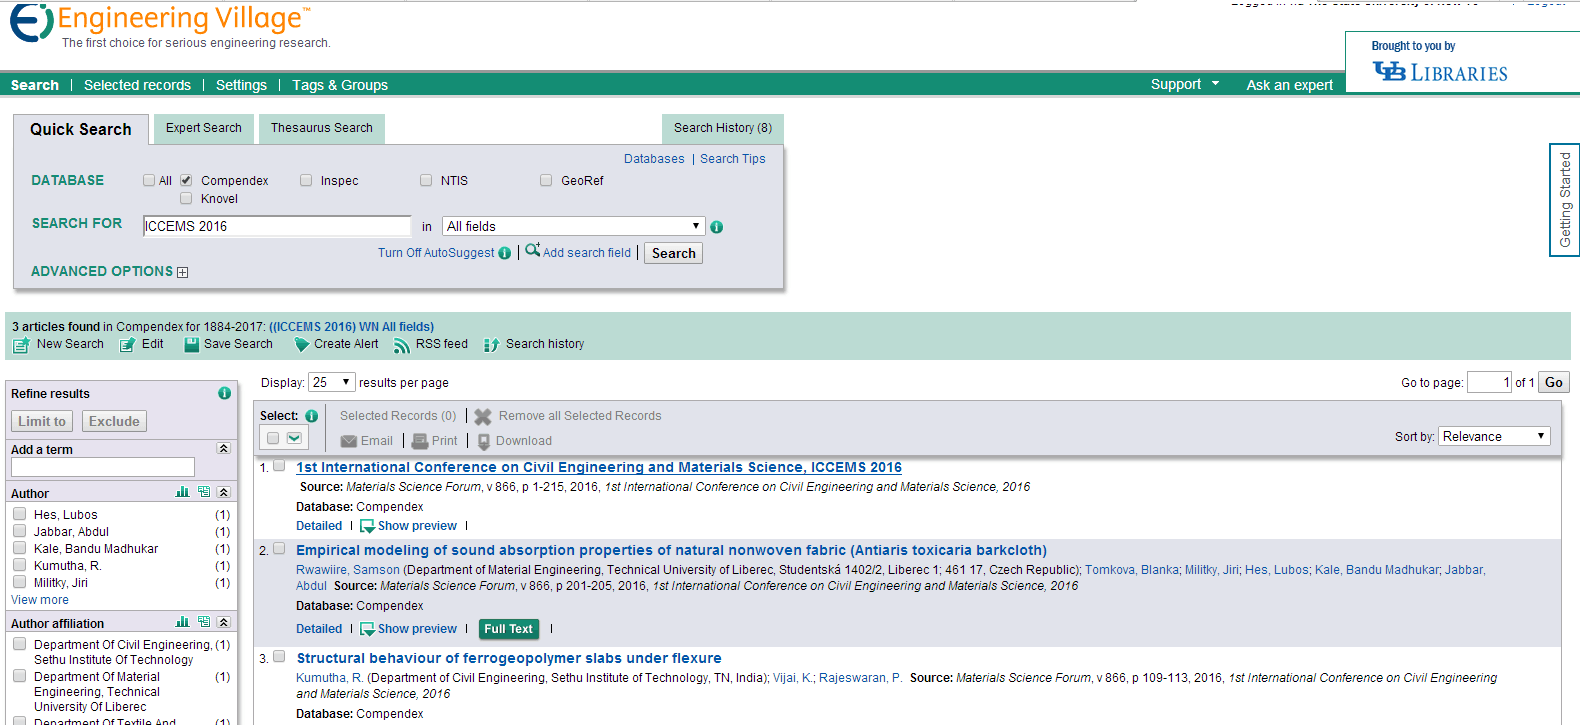This screenshot has width=1580, height=725.
Task: Click the Download icon
Action: click(x=484, y=441)
